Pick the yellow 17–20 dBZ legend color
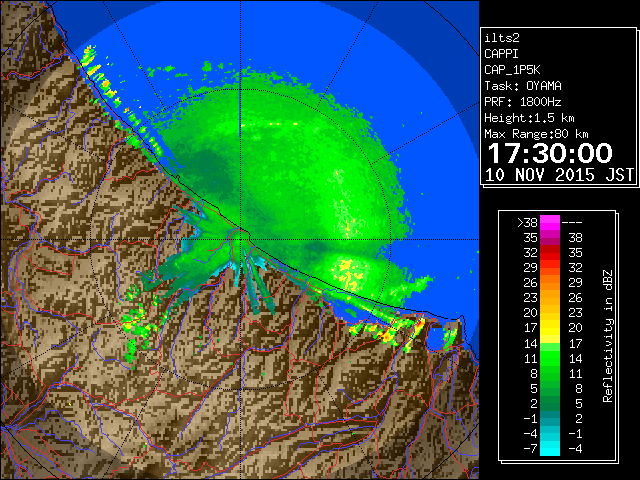The image size is (640, 480). [550, 328]
